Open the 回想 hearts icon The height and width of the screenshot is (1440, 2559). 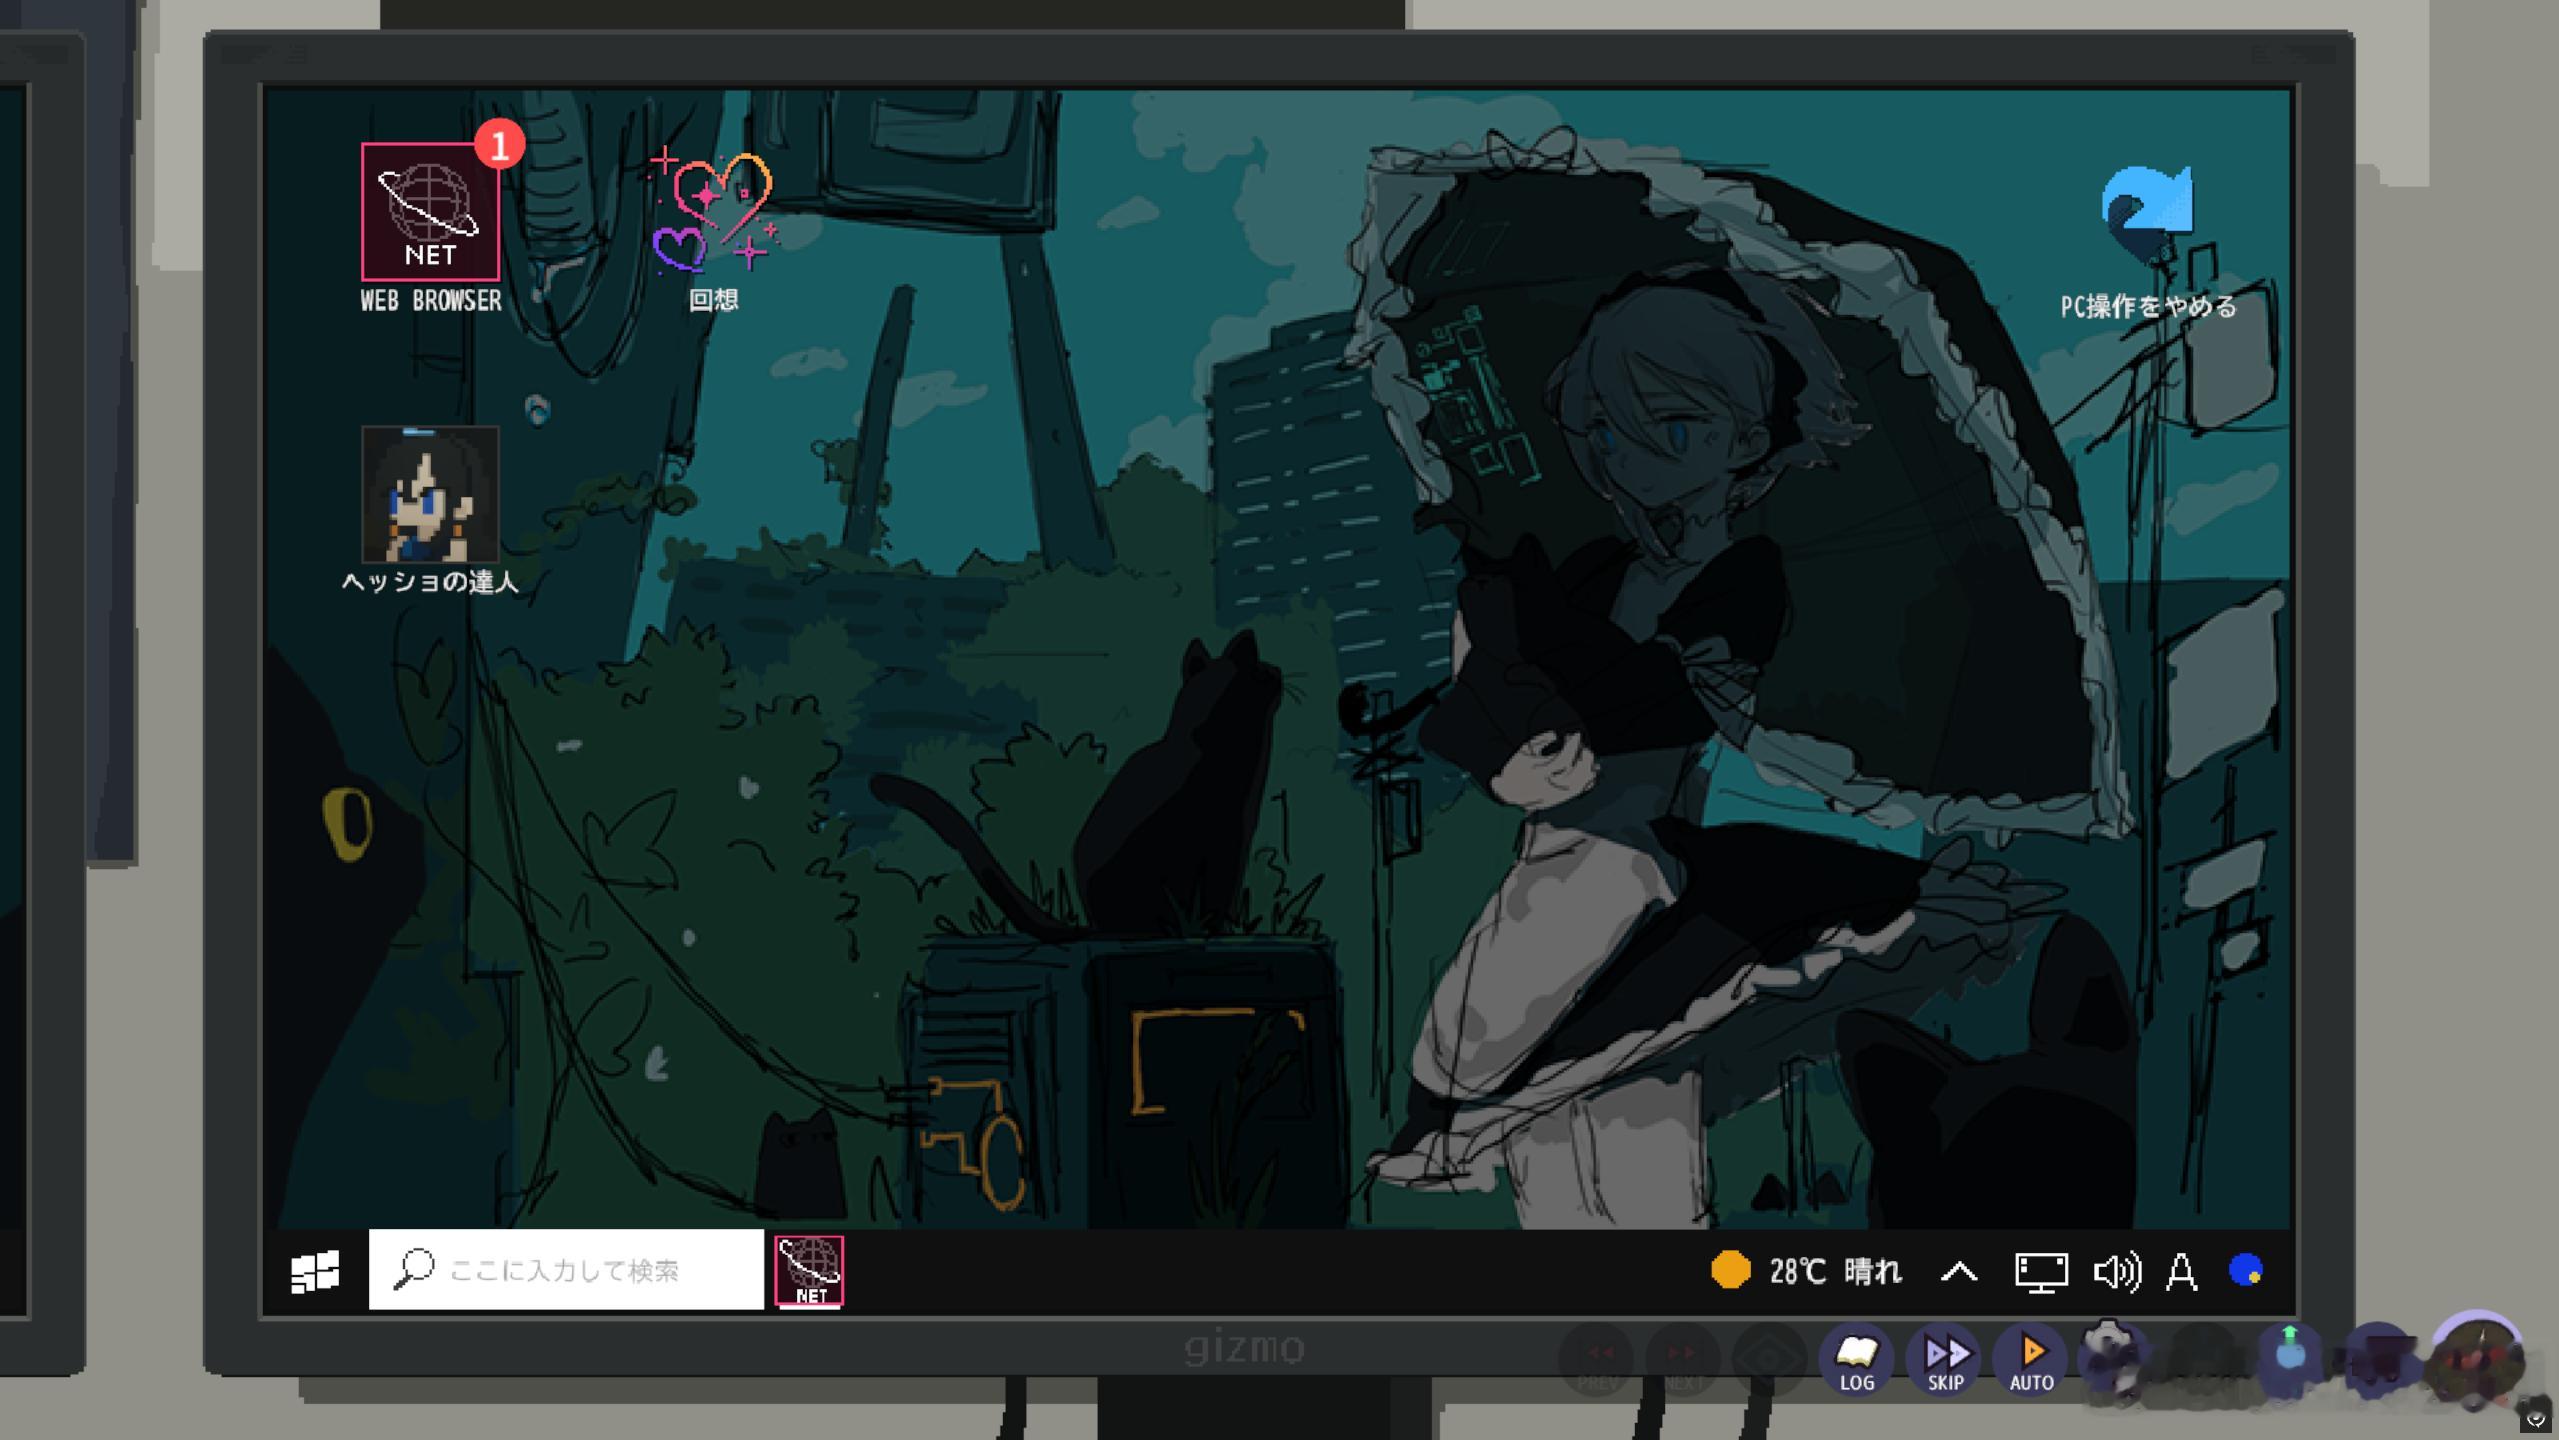713,211
